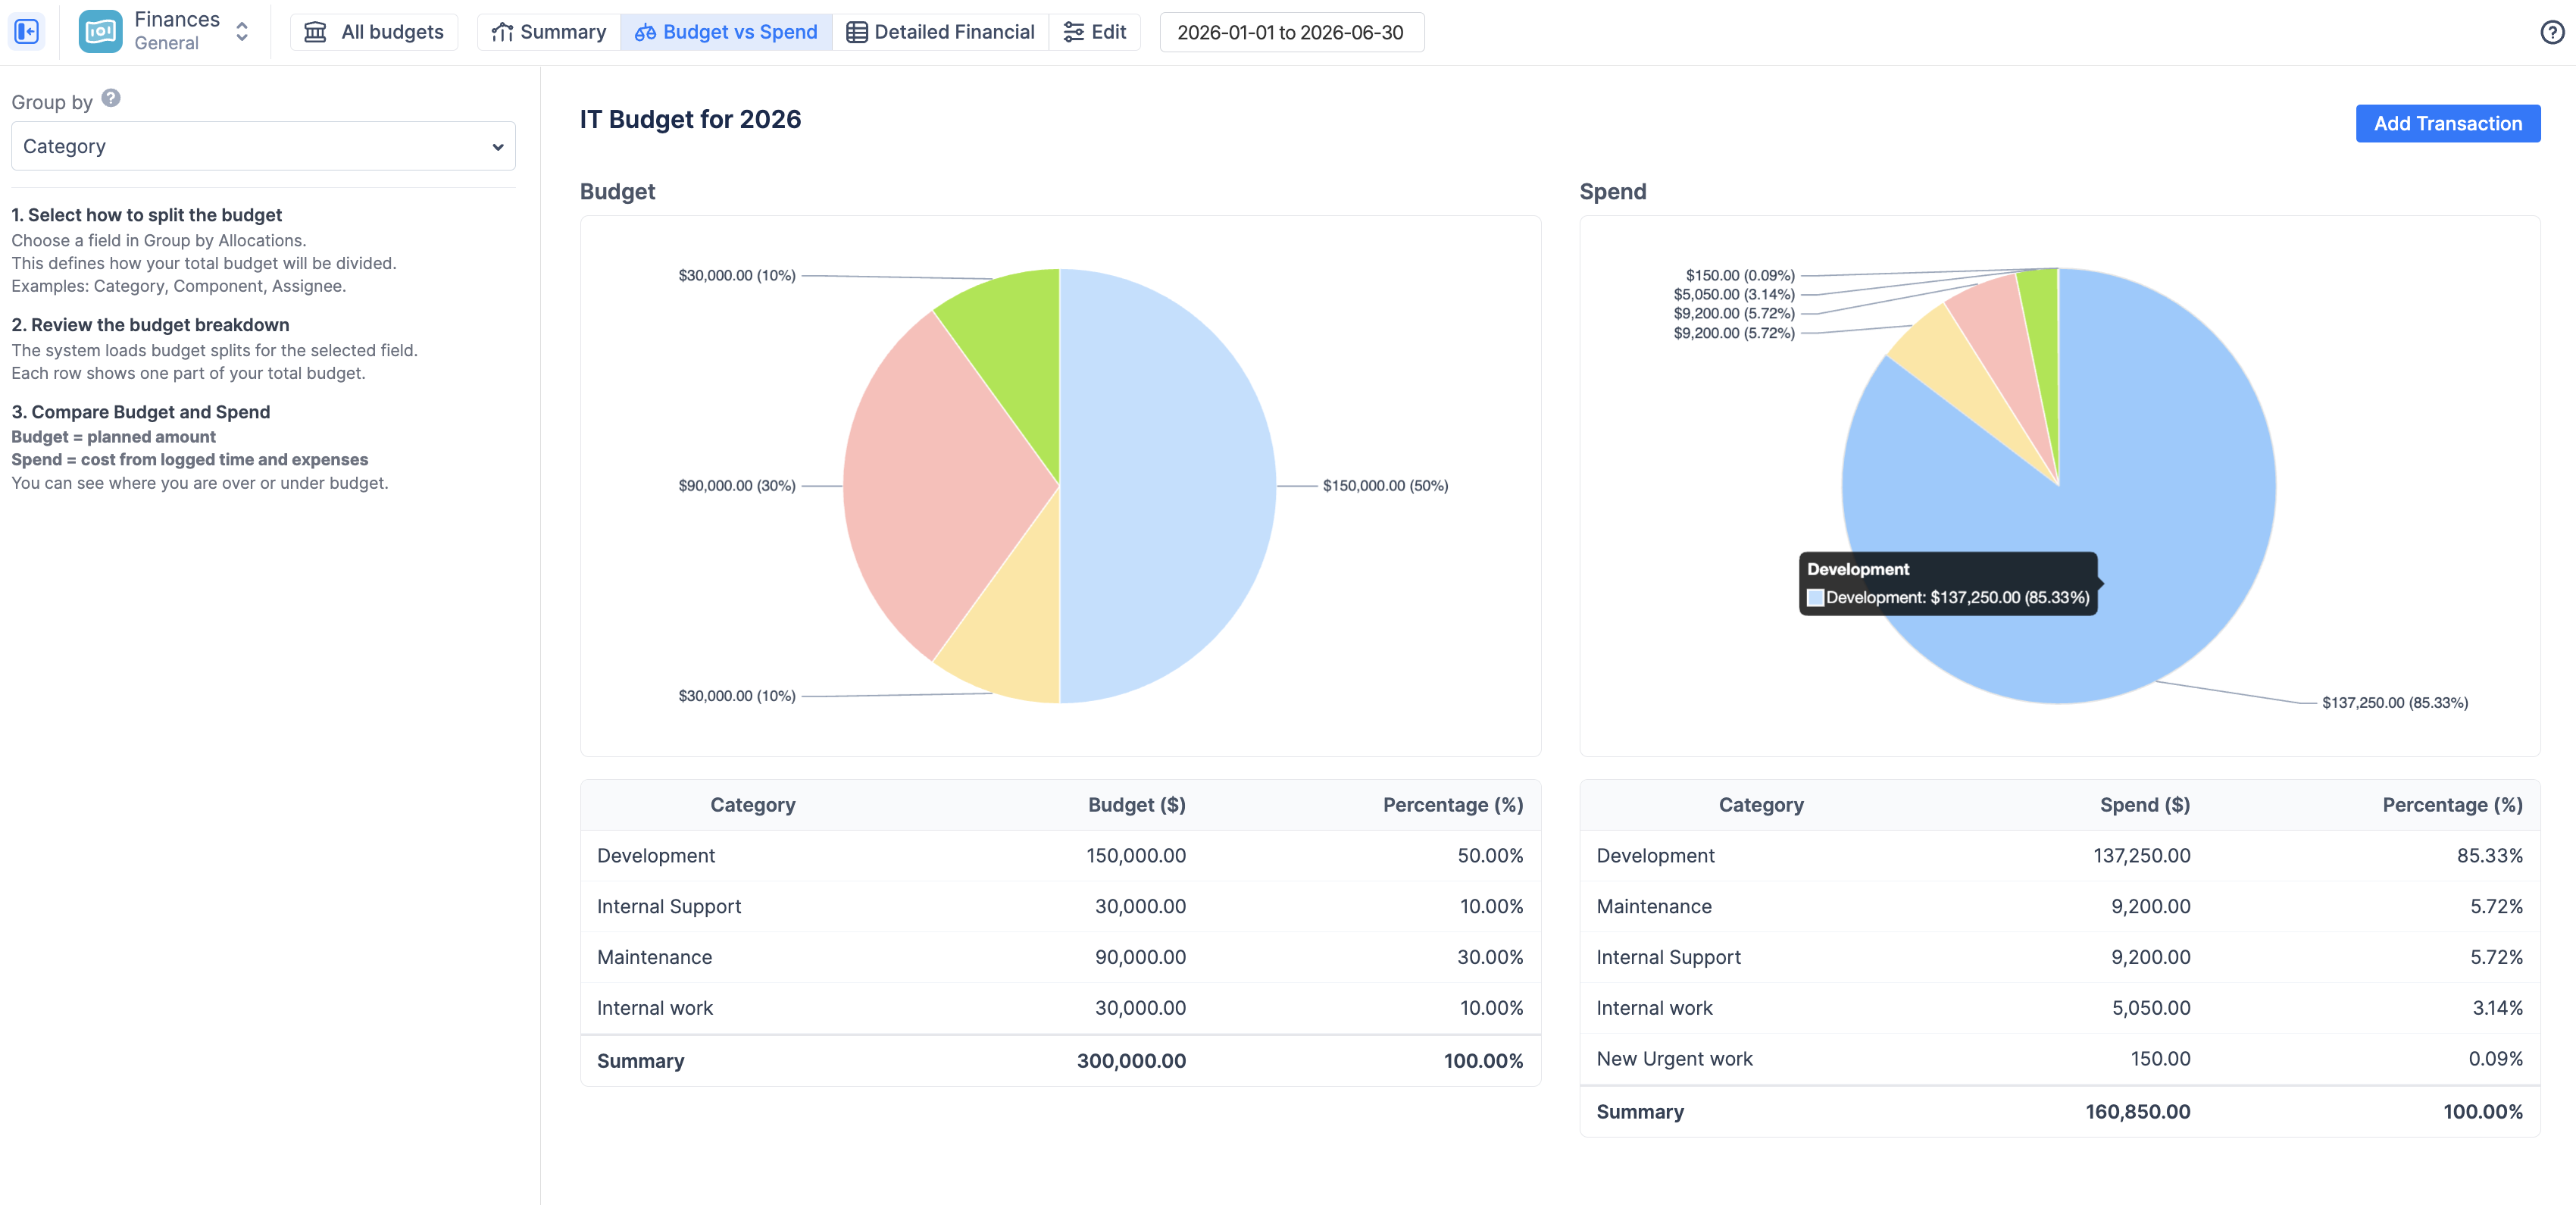Click the chart icon on the Summary tab
This screenshot has height=1205, width=2576.
502,32
